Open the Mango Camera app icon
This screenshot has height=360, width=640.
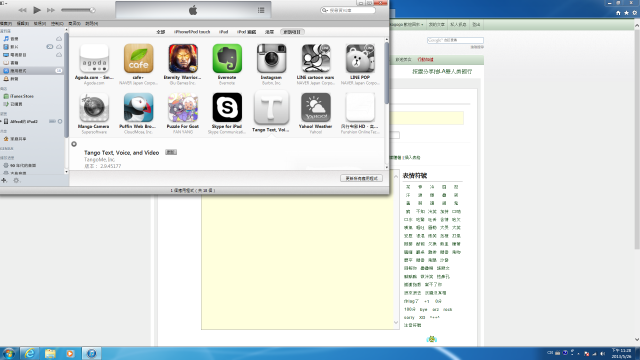(94, 108)
